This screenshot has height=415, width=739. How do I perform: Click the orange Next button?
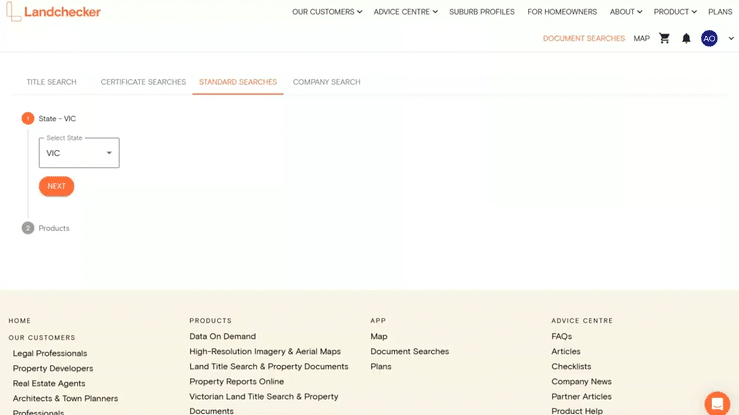point(57,186)
